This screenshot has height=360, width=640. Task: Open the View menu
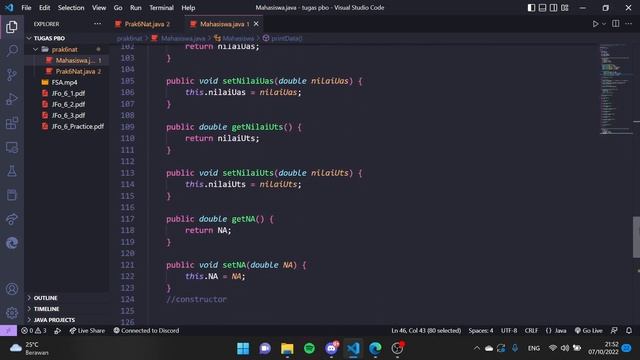99,8
